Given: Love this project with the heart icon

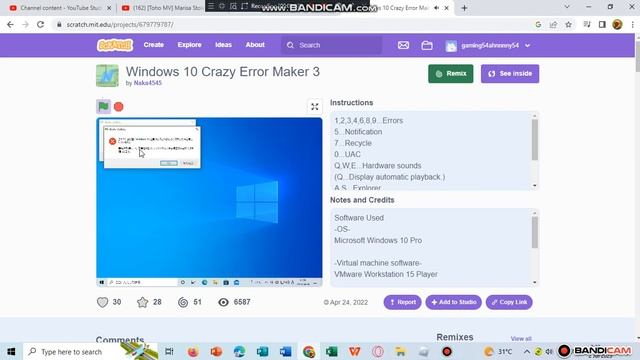Looking at the screenshot, I should tap(102, 302).
